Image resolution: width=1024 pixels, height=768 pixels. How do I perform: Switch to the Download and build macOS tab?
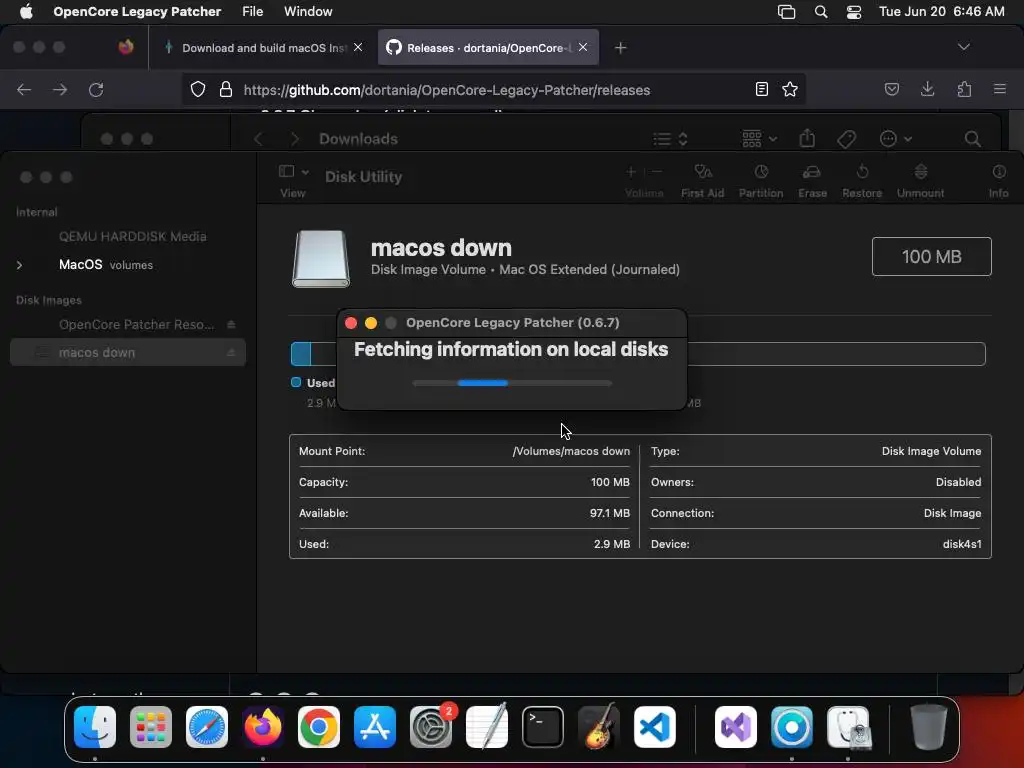tap(263, 48)
